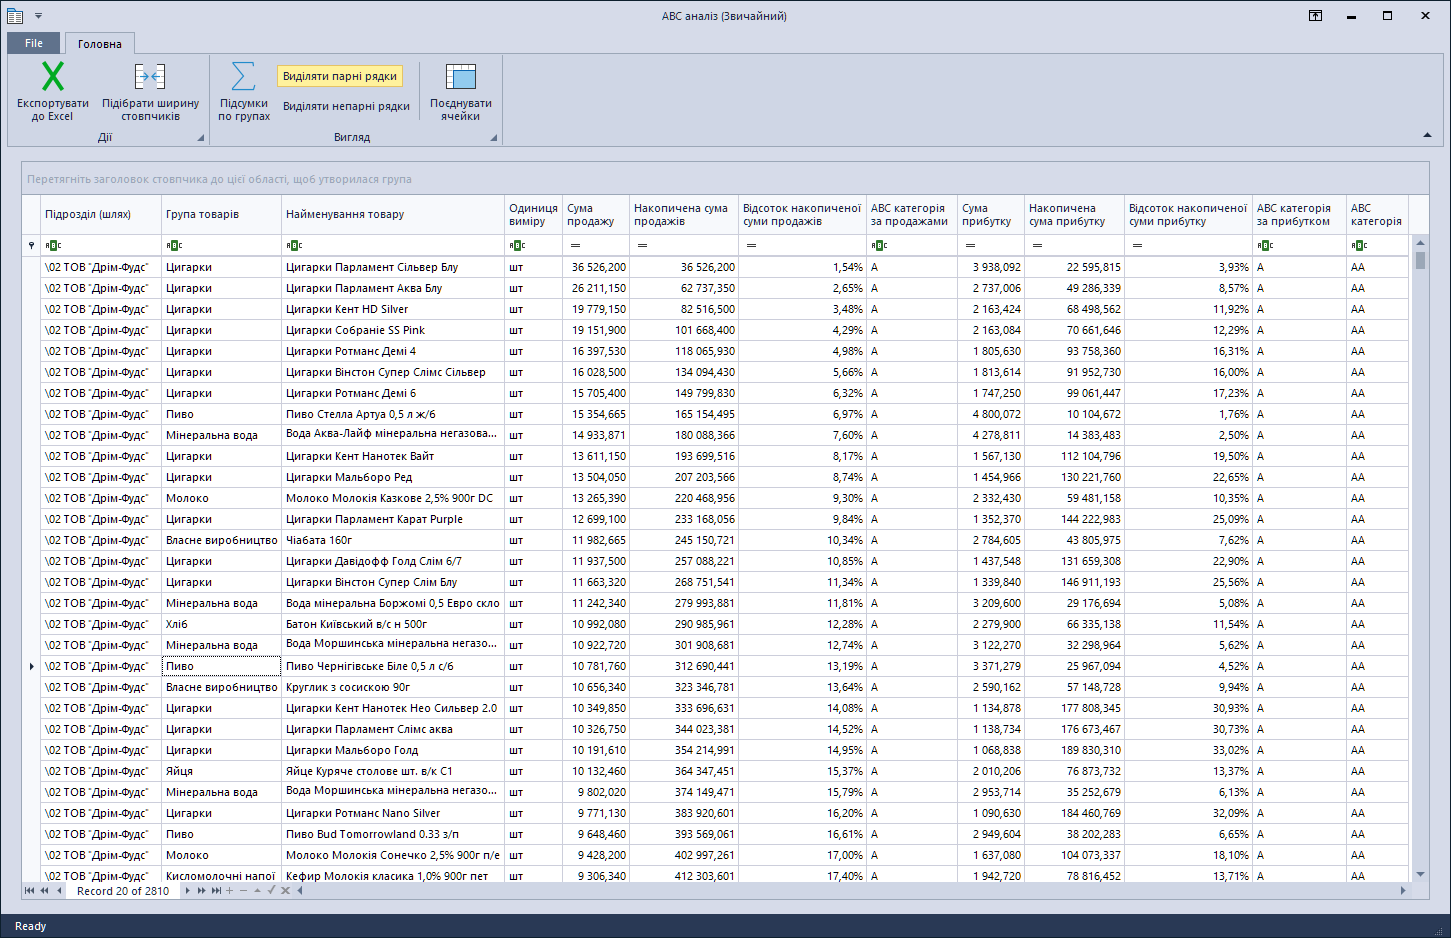1451x938 pixels.
Task: Go to the last record
Action: 216,890
